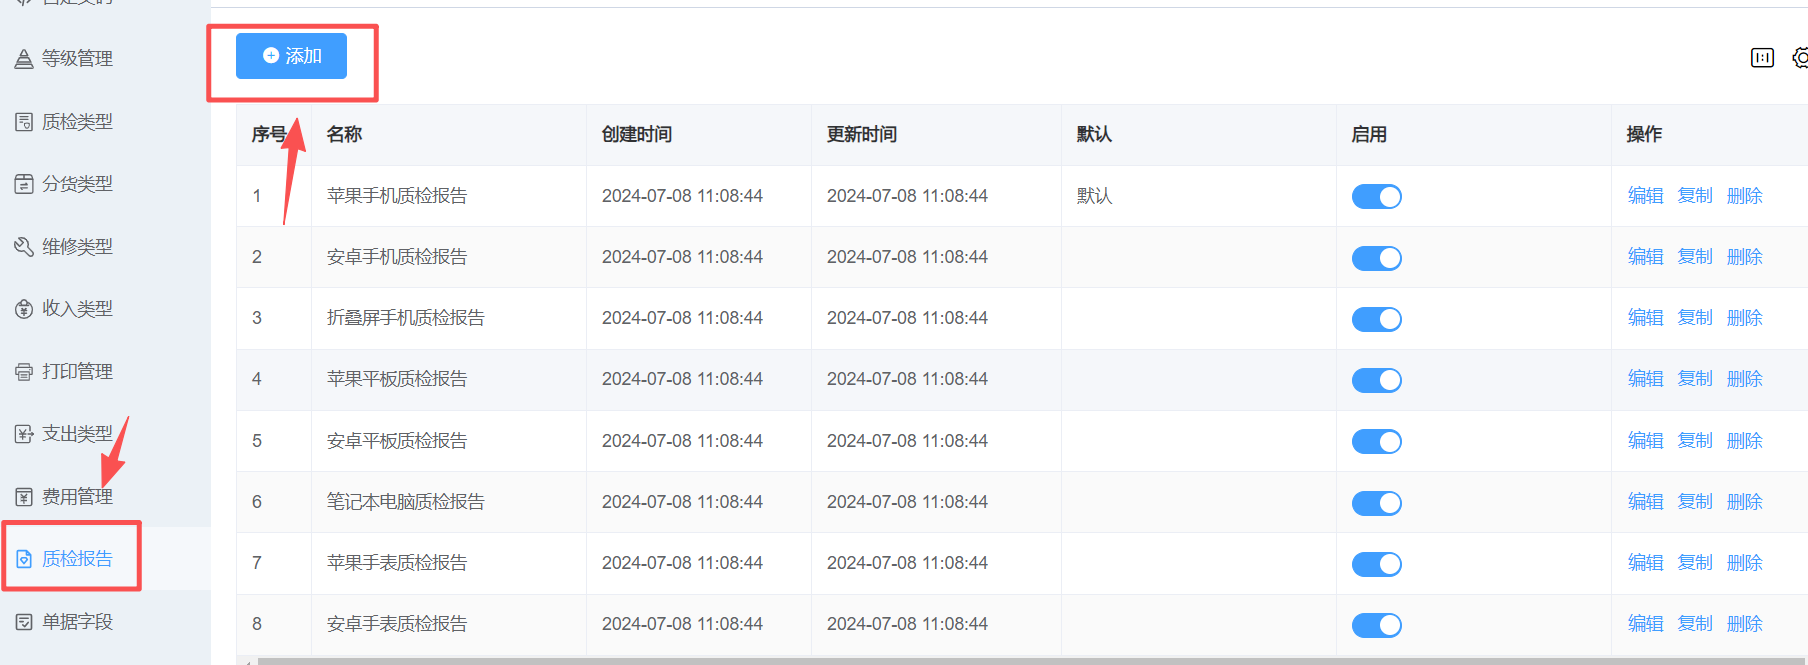
Task: Disable the 苹果手机质检报告 enable switch
Action: [1376, 197]
